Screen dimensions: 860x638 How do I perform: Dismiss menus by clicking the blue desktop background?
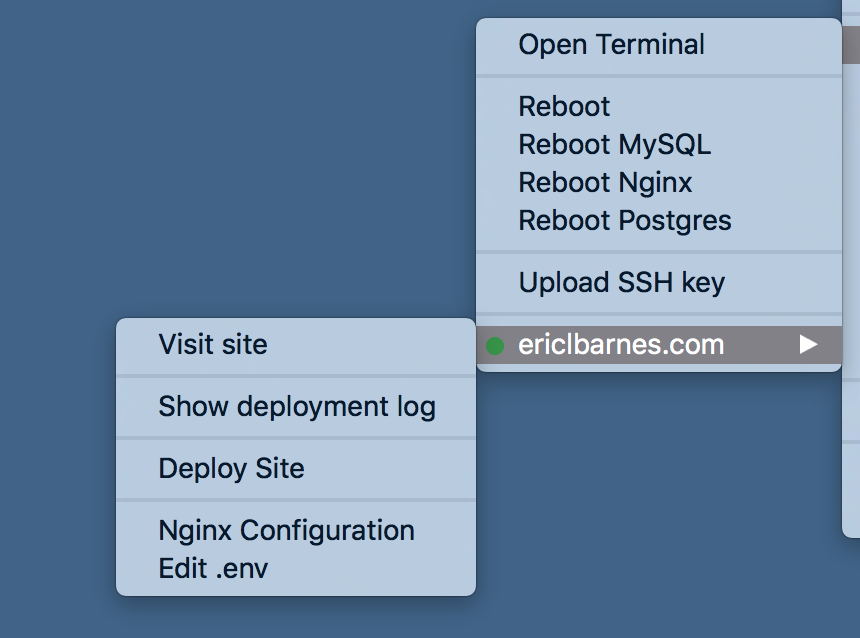[219, 165]
